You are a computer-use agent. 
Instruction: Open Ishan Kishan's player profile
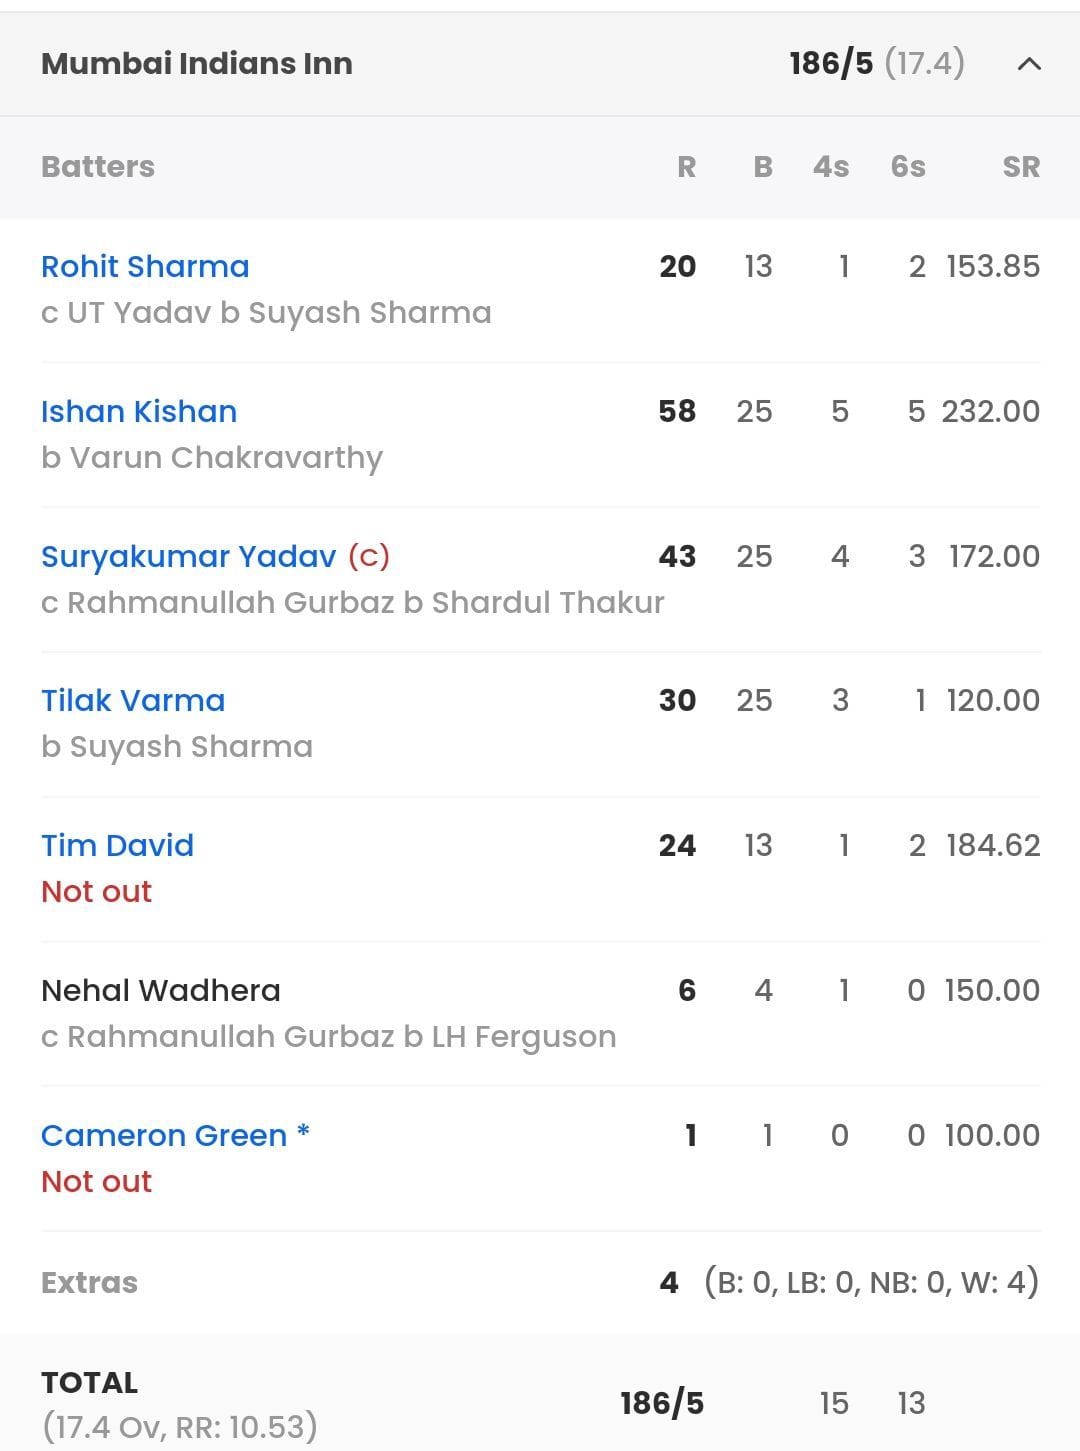pyautogui.click(x=139, y=411)
